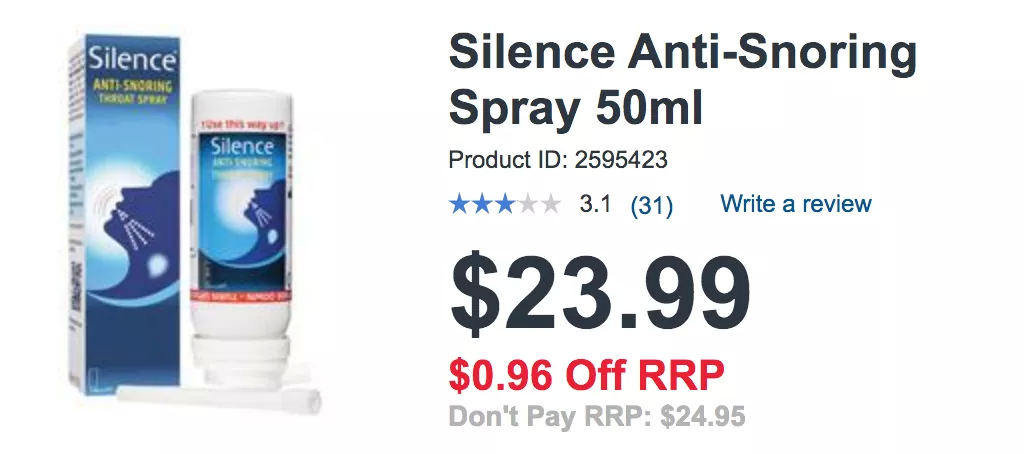1024x454 pixels.
Task: Click the Don't Pay RRP $24.95 text
Action: coord(597,416)
